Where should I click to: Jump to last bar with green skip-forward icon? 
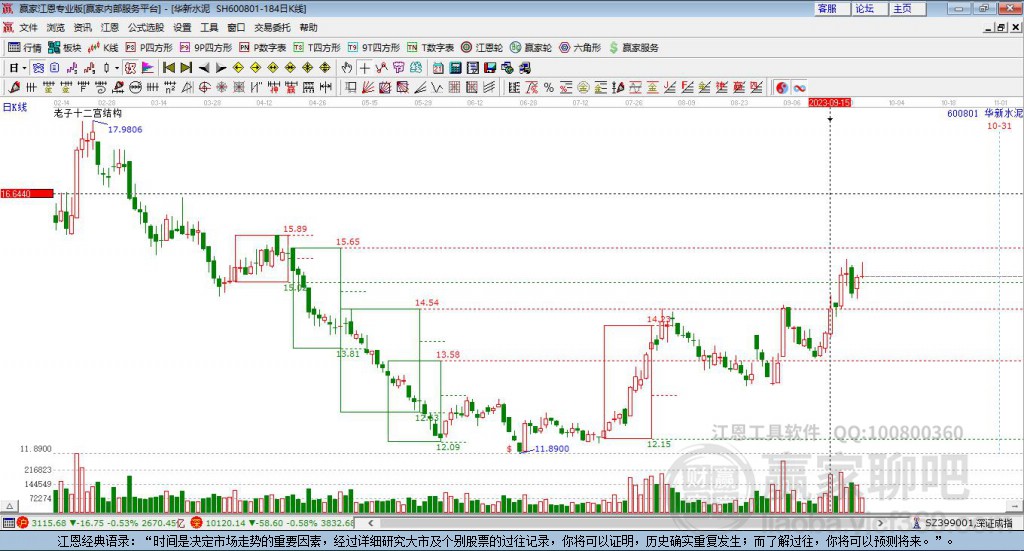point(186,68)
